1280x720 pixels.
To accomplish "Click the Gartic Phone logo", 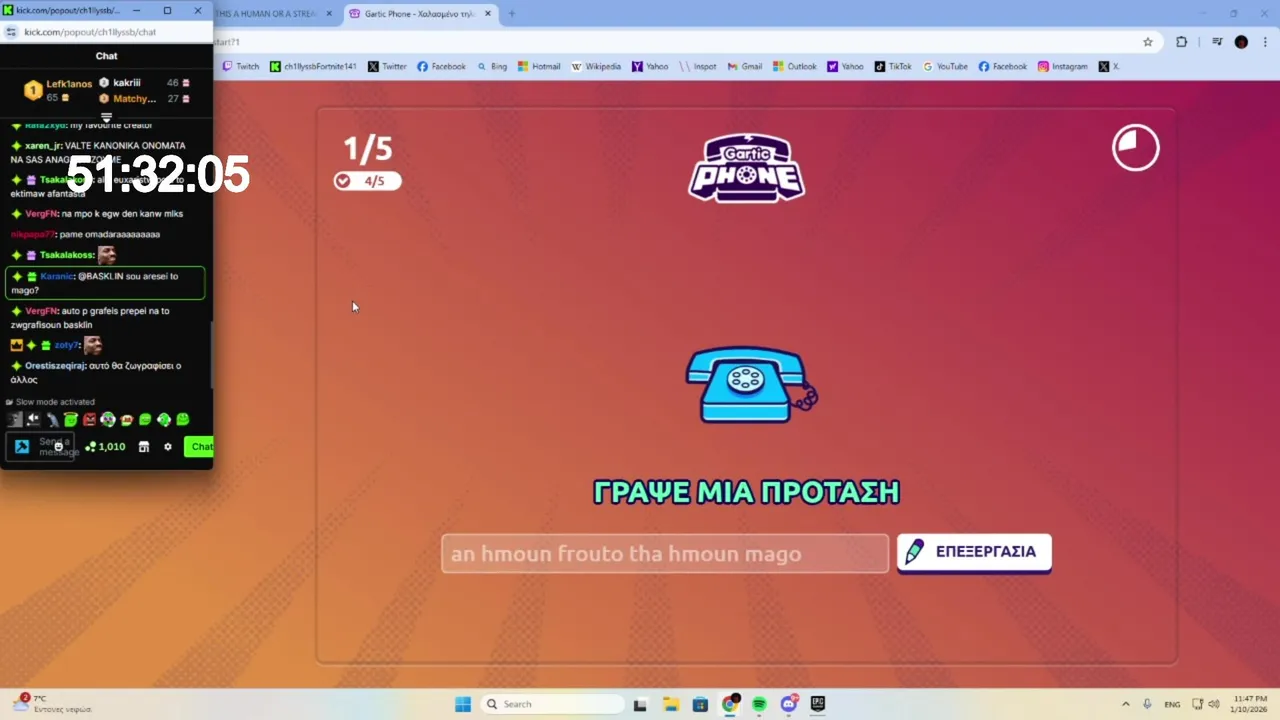I will (x=747, y=168).
